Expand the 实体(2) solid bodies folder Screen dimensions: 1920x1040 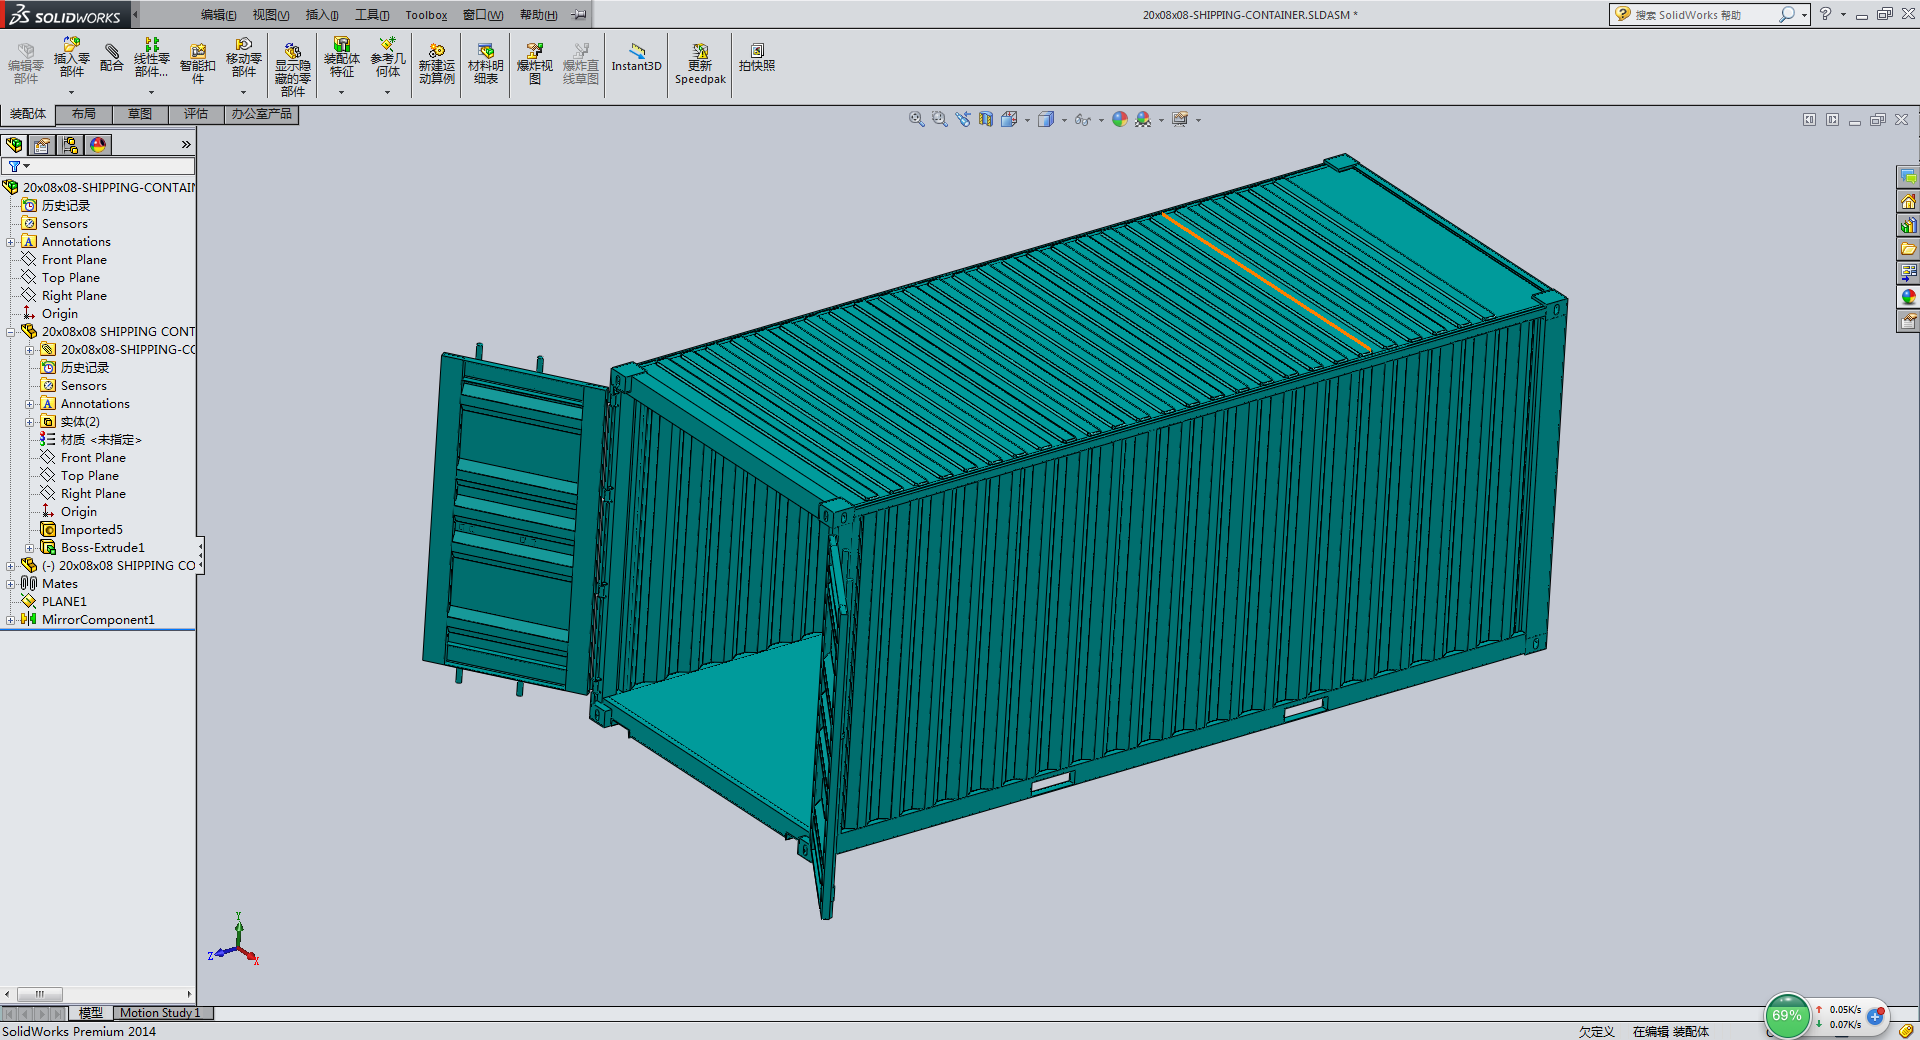(x=30, y=422)
